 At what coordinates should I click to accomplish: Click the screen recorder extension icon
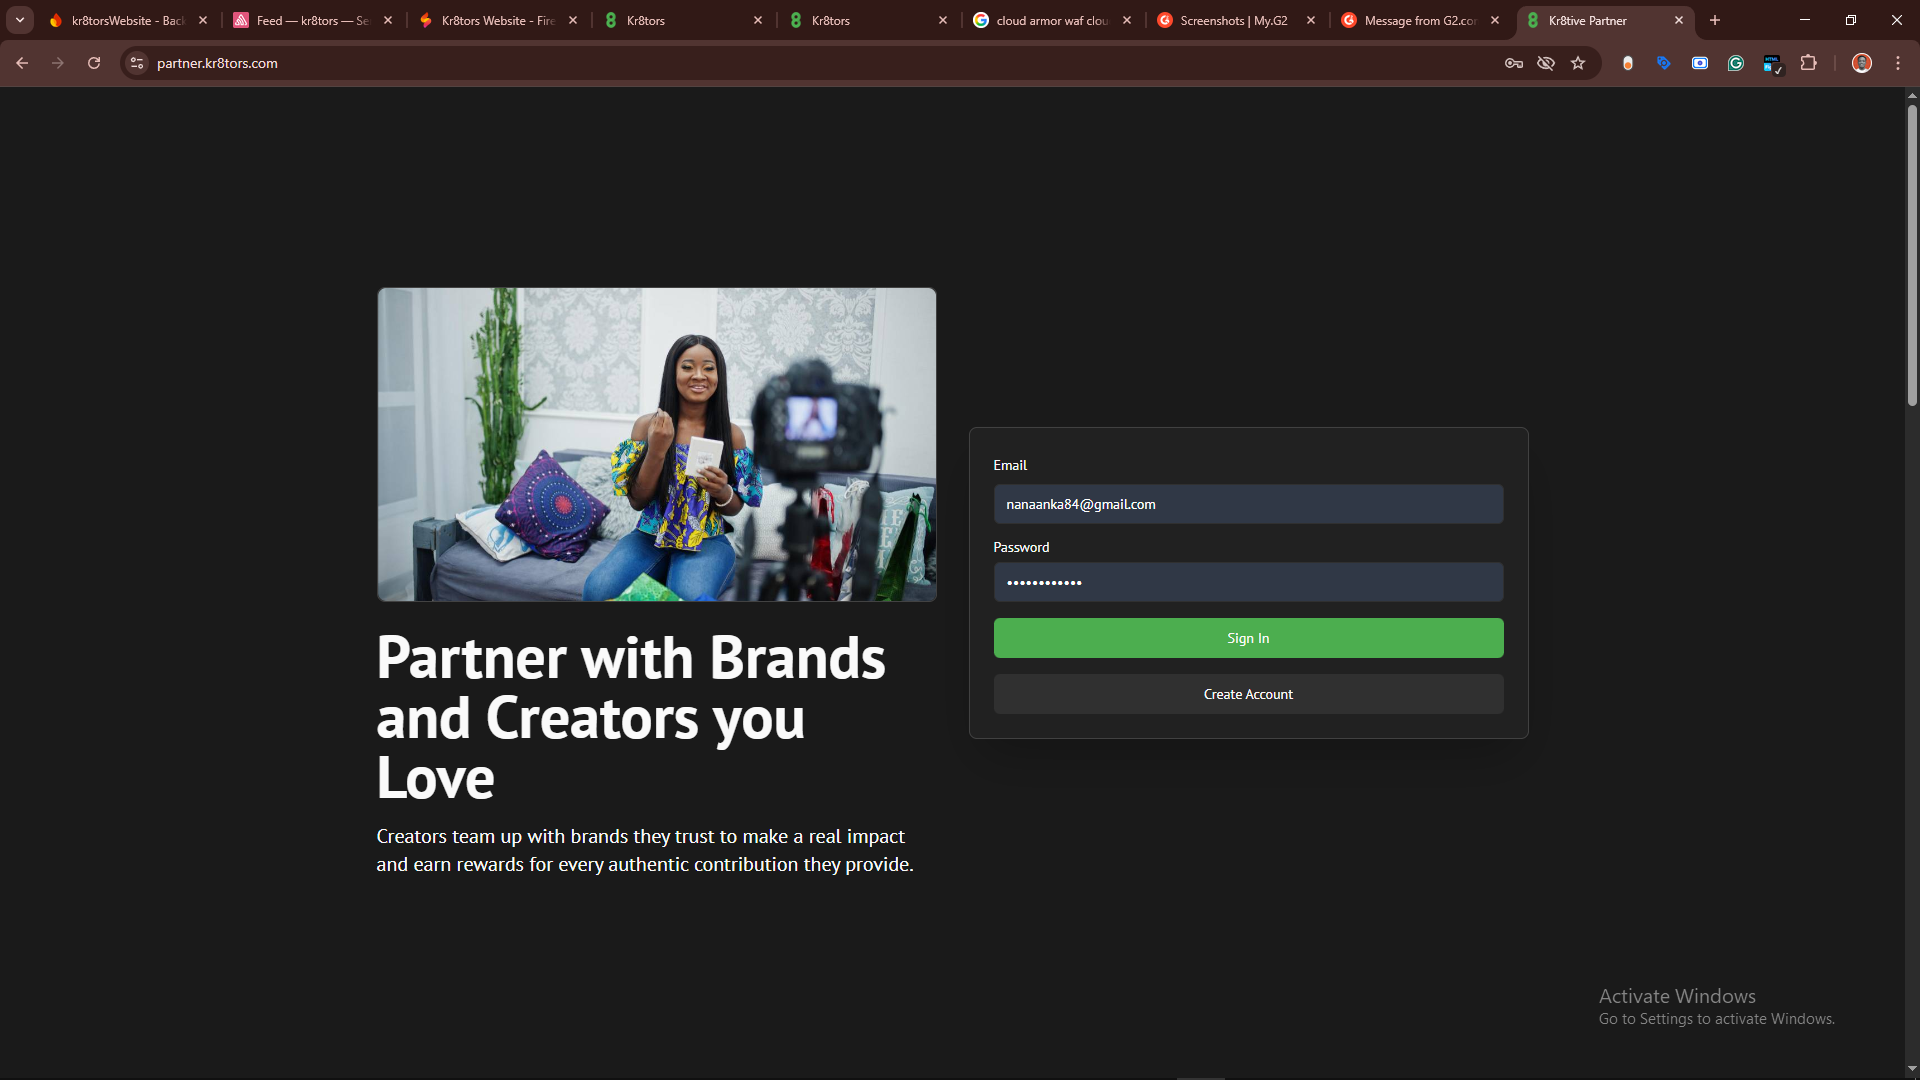(x=1700, y=63)
